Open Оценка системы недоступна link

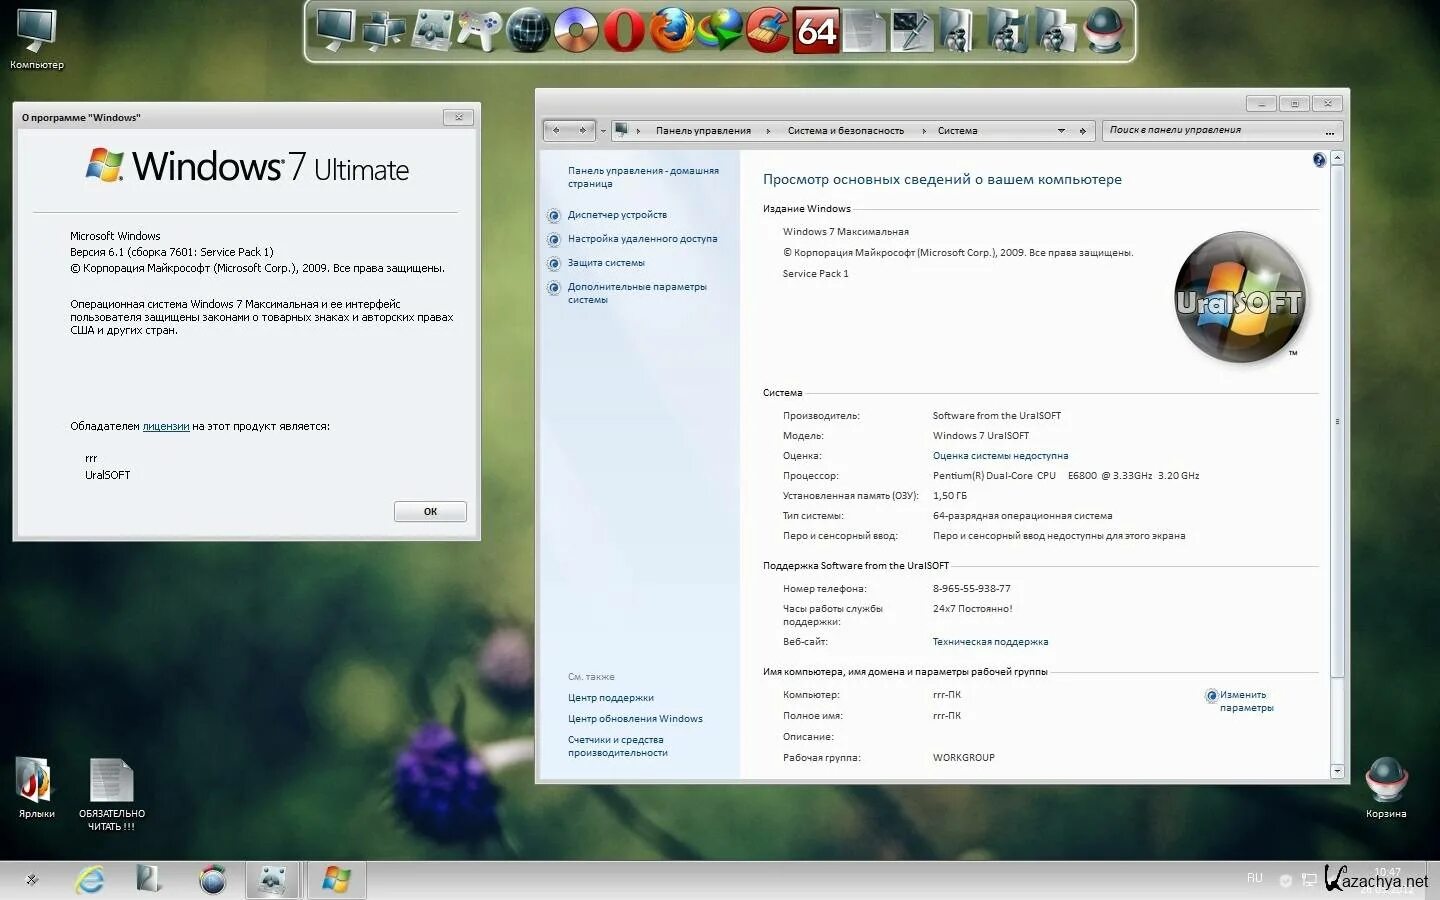click(x=1000, y=456)
